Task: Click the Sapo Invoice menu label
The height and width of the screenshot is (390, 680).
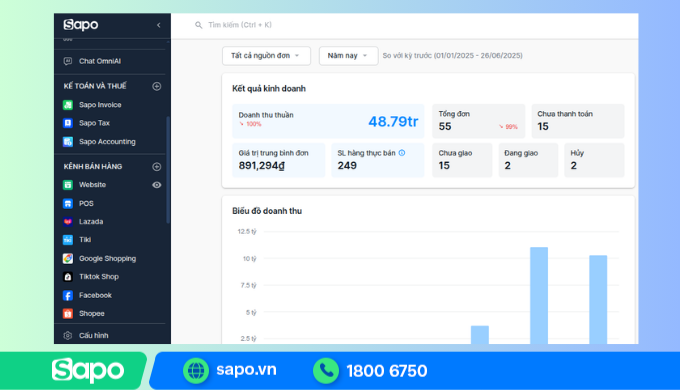Action: (x=100, y=105)
